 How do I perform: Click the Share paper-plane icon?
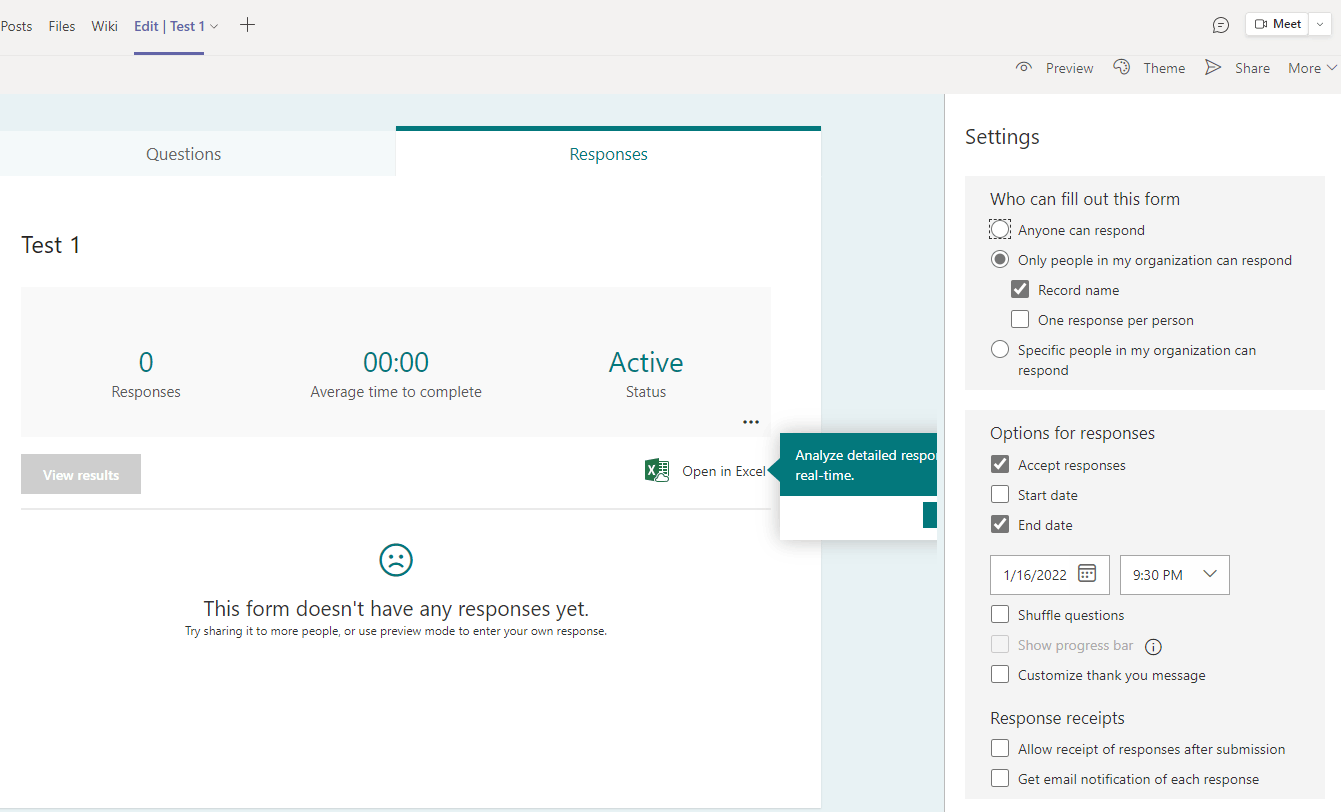point(1213,68)
